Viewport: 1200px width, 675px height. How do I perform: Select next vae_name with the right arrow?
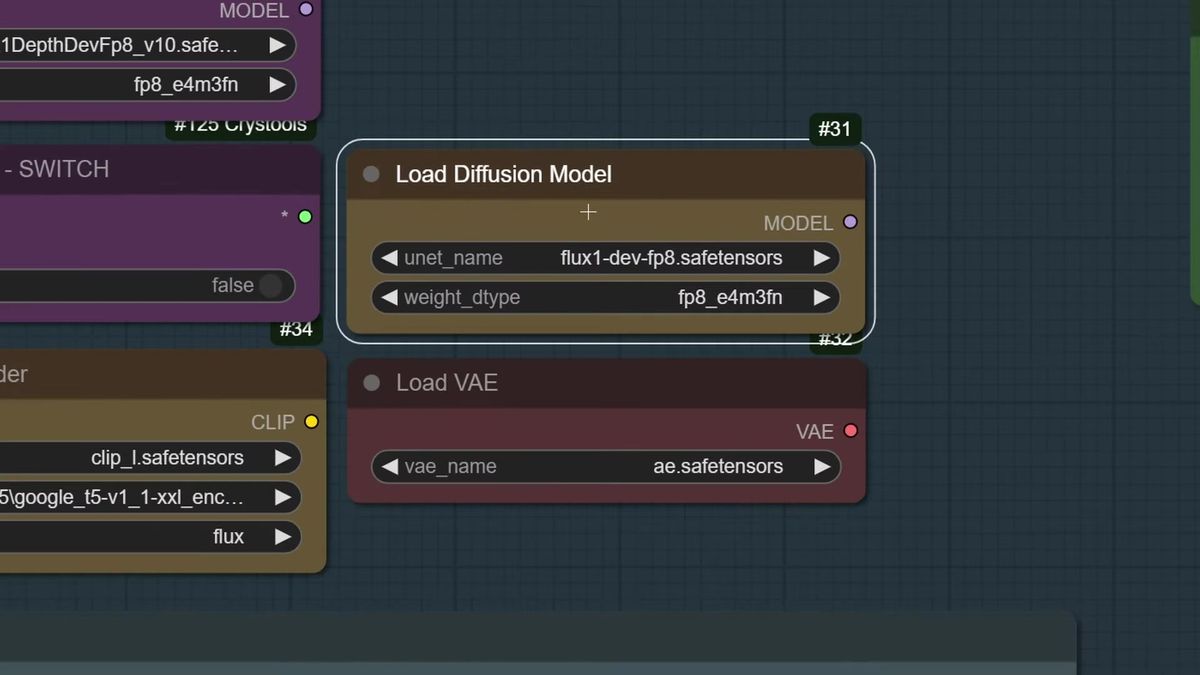point(821,466)
